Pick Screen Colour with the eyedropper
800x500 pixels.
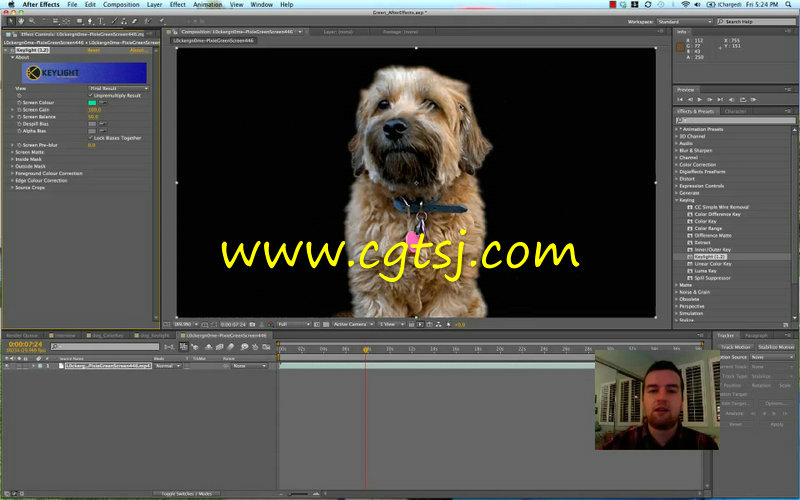tap(103, 103)
